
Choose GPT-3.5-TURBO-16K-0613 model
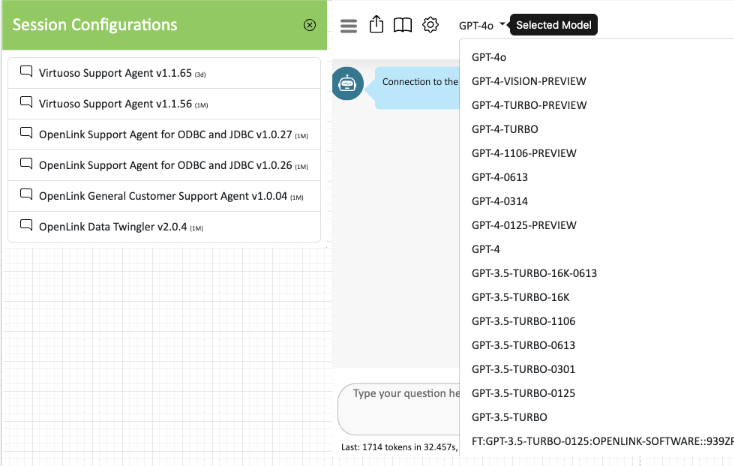tap(534, 273)
